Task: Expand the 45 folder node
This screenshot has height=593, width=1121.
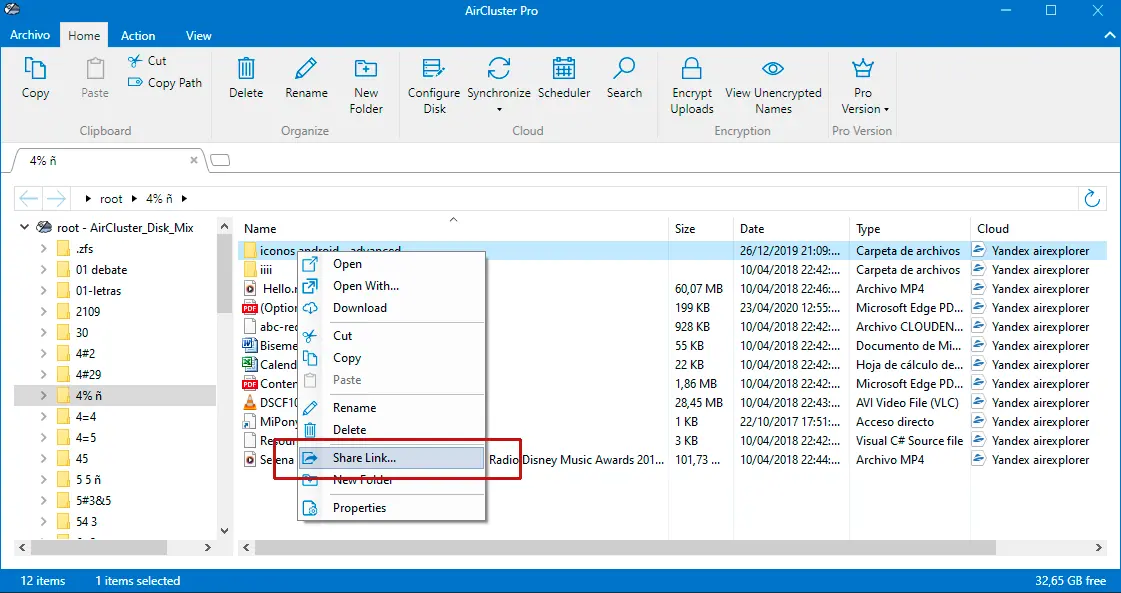Action: click(x=44, y=459)
